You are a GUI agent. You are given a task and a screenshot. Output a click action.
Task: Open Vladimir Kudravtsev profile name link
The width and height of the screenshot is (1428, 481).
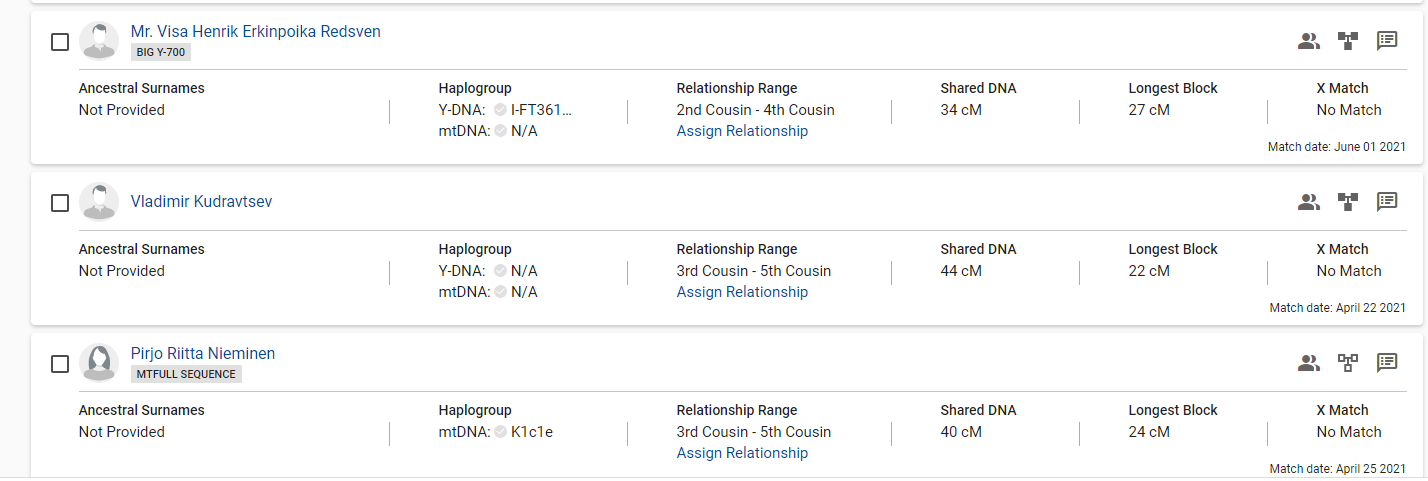201,202
